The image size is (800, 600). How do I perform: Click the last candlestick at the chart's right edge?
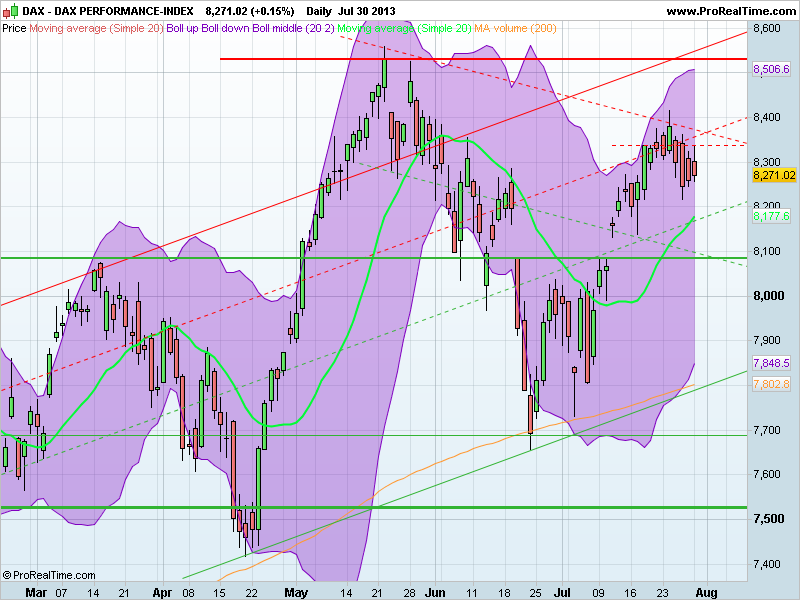pyautogui.click(x=694, y=167)
